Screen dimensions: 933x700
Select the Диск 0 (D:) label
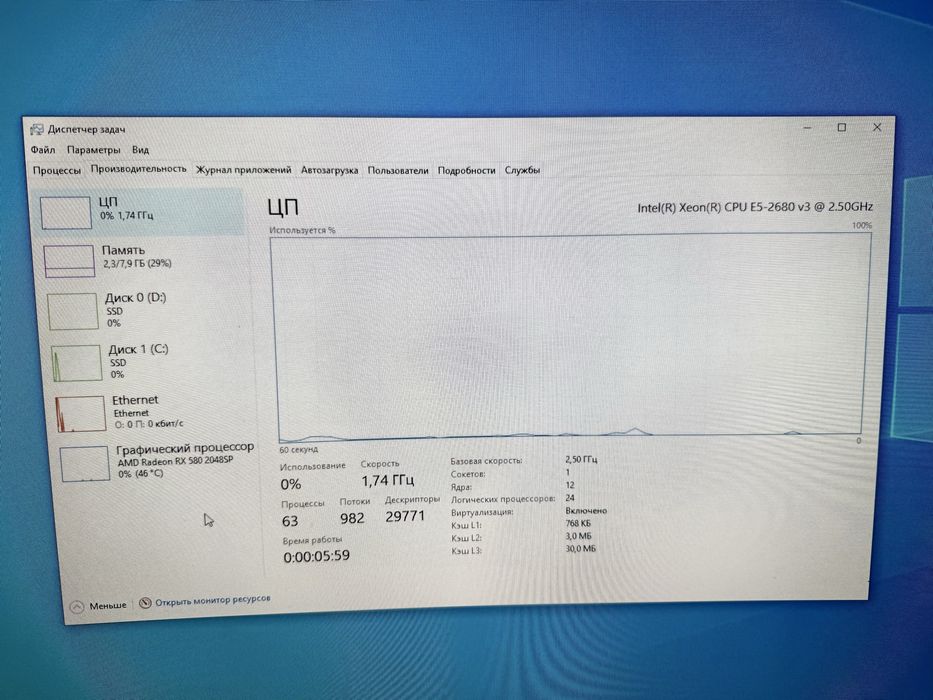[x=136, y=298]
